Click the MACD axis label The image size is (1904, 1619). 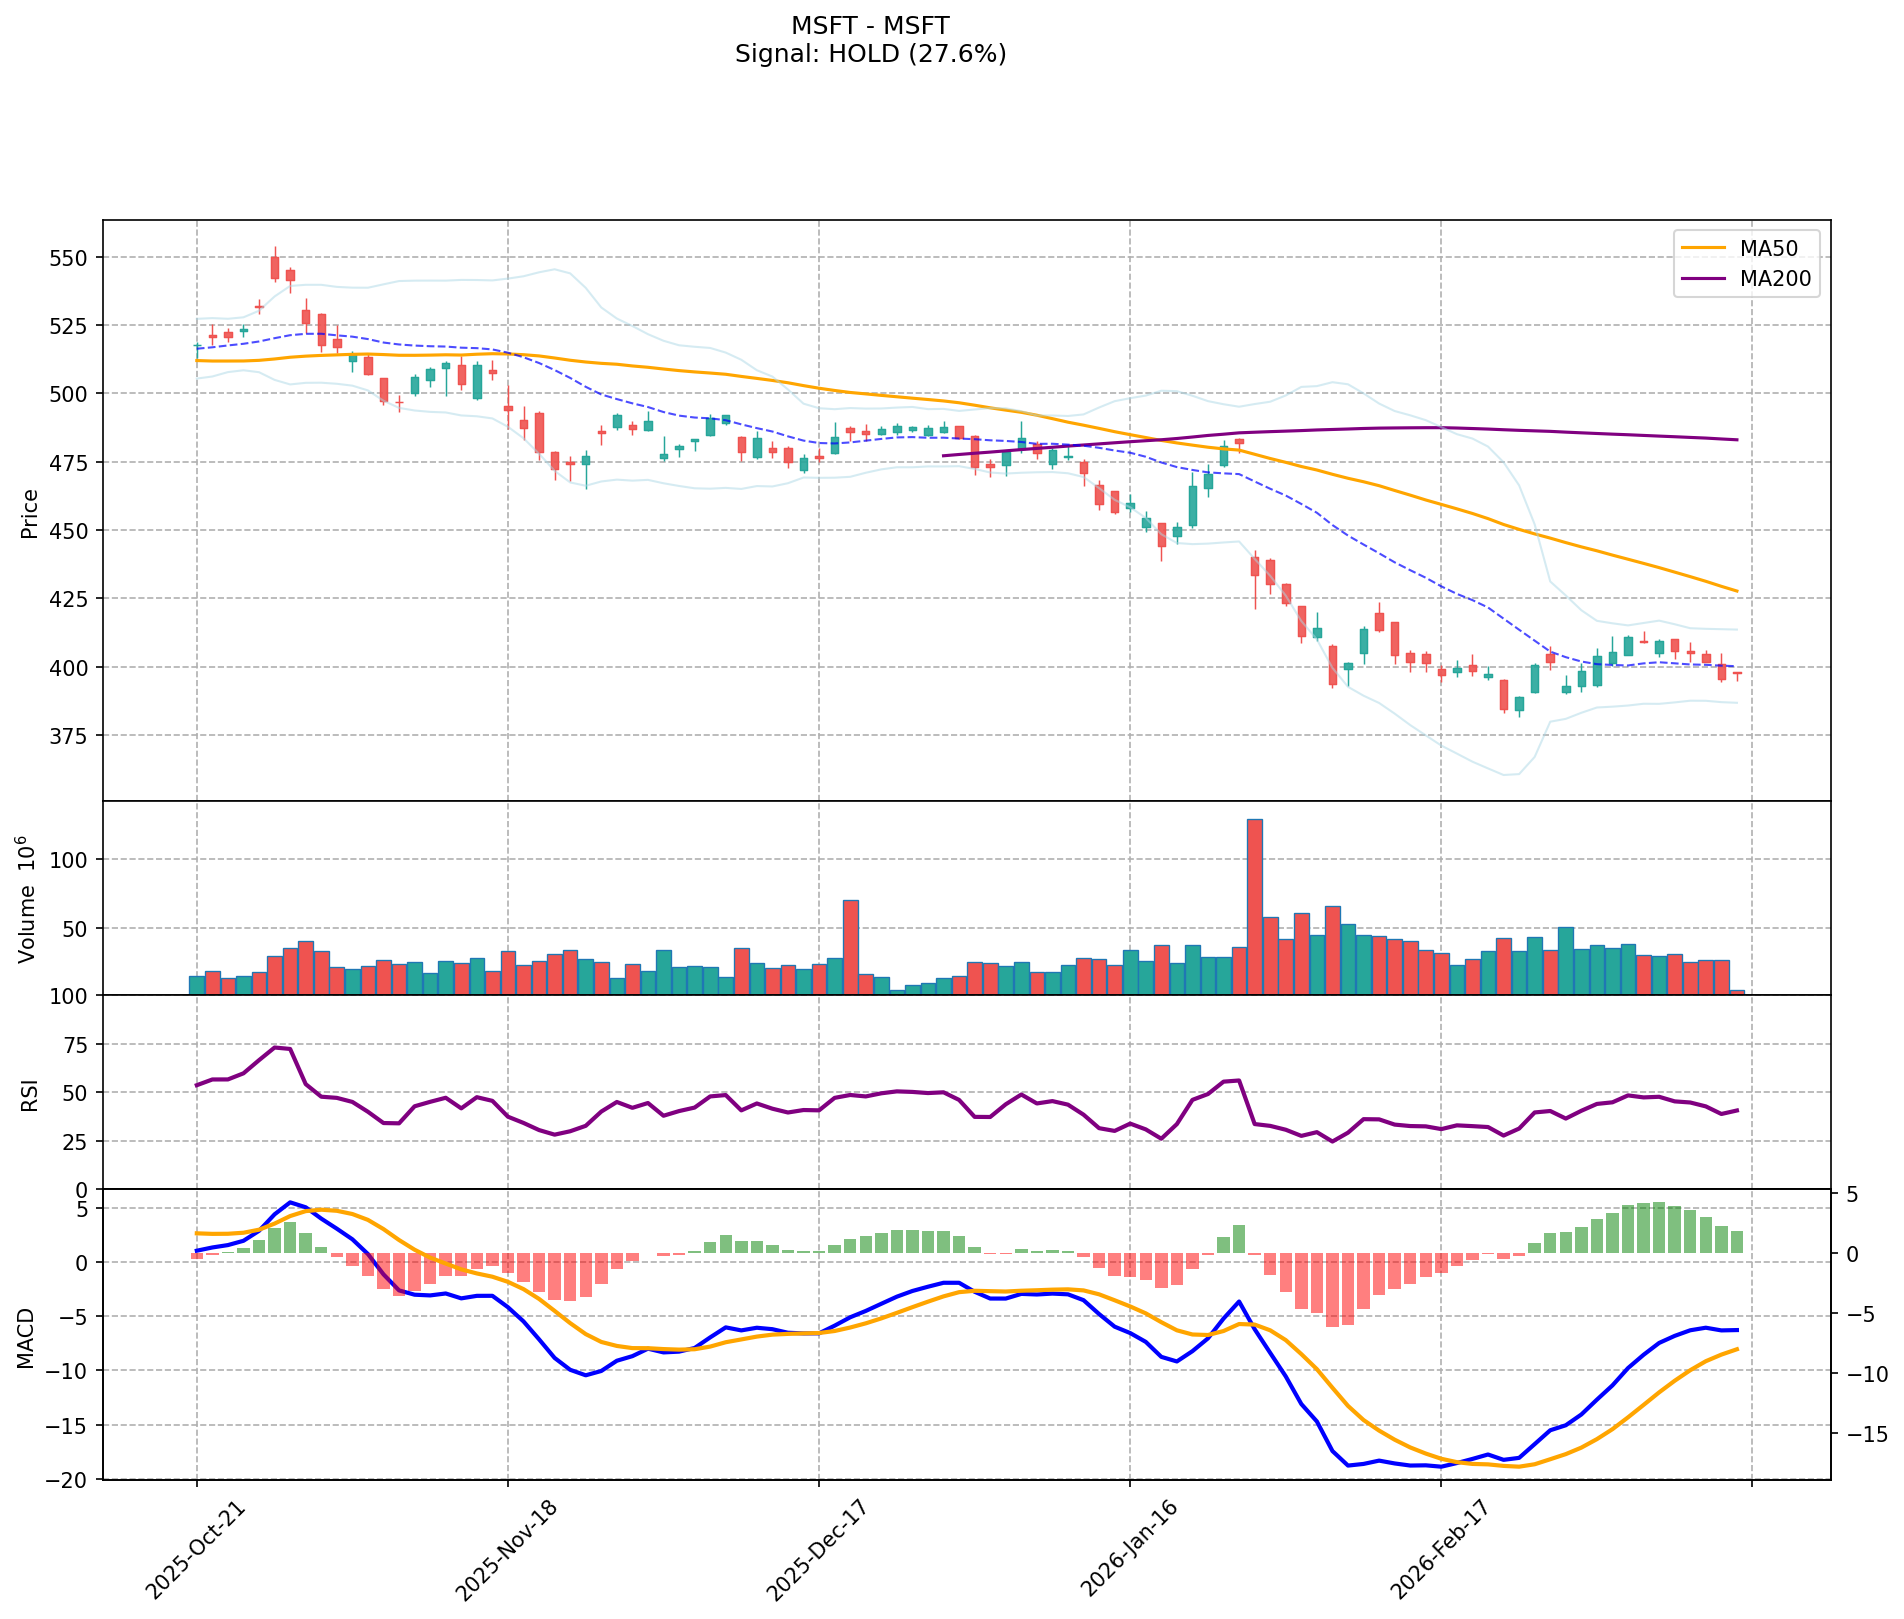(30, 1338)
